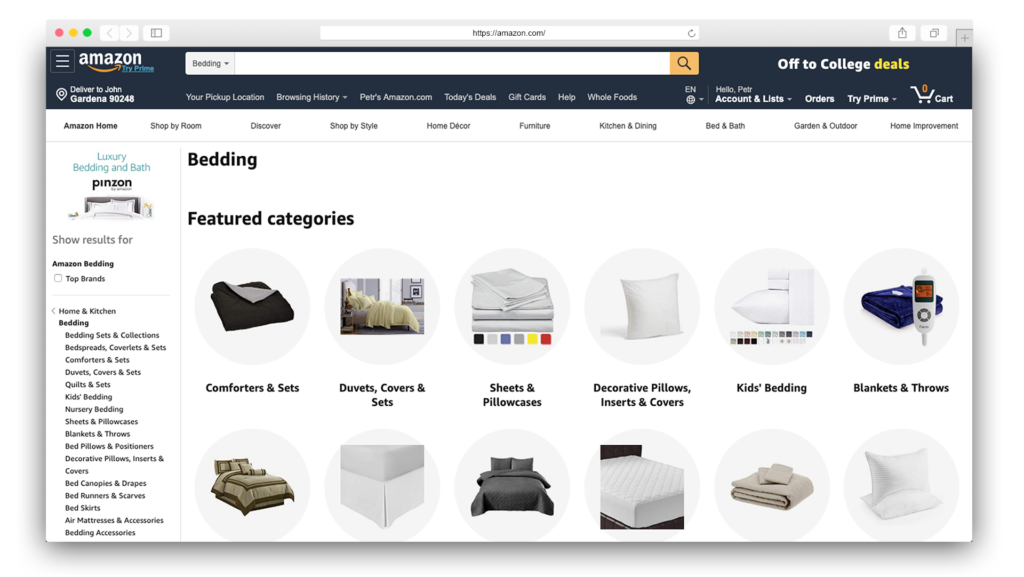Select the red sheet color swatch
The image size is (1024, 577).
pos(546,339)
